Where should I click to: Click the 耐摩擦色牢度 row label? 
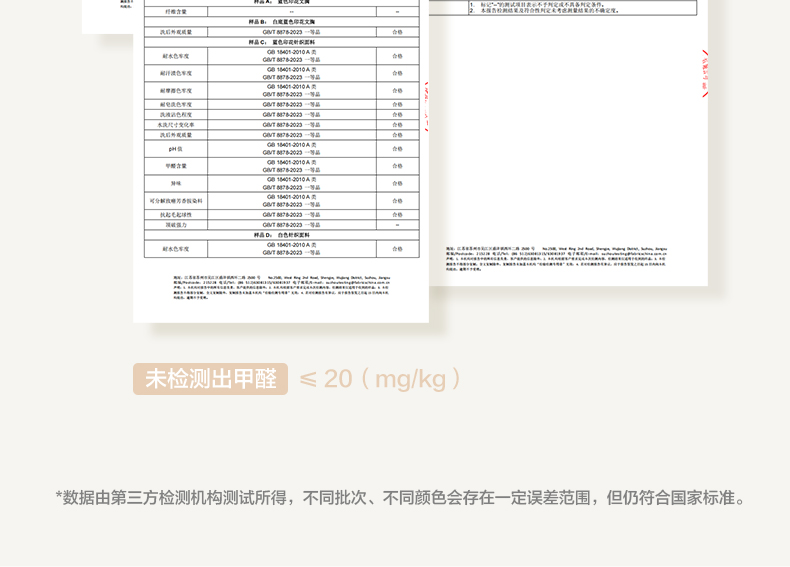tap(176, 91)
